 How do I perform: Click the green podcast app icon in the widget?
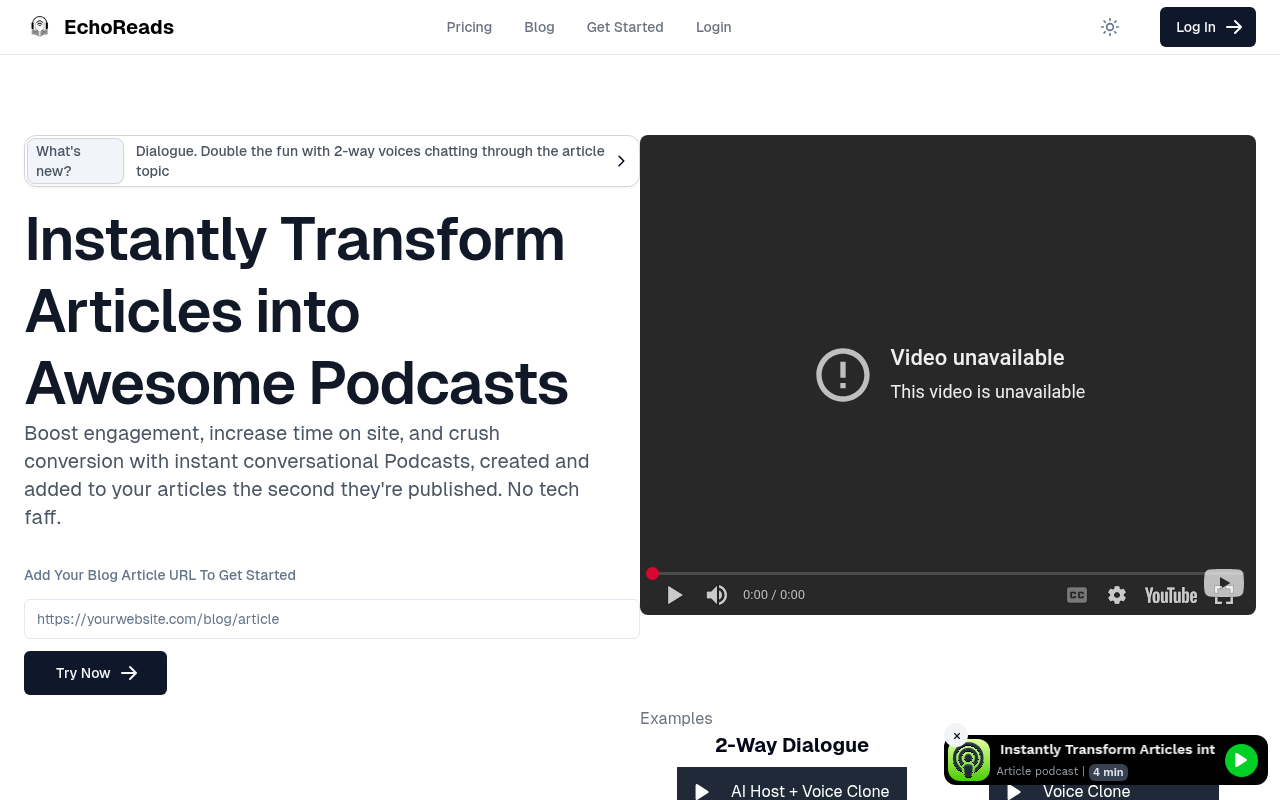click(x=968, y=760)
